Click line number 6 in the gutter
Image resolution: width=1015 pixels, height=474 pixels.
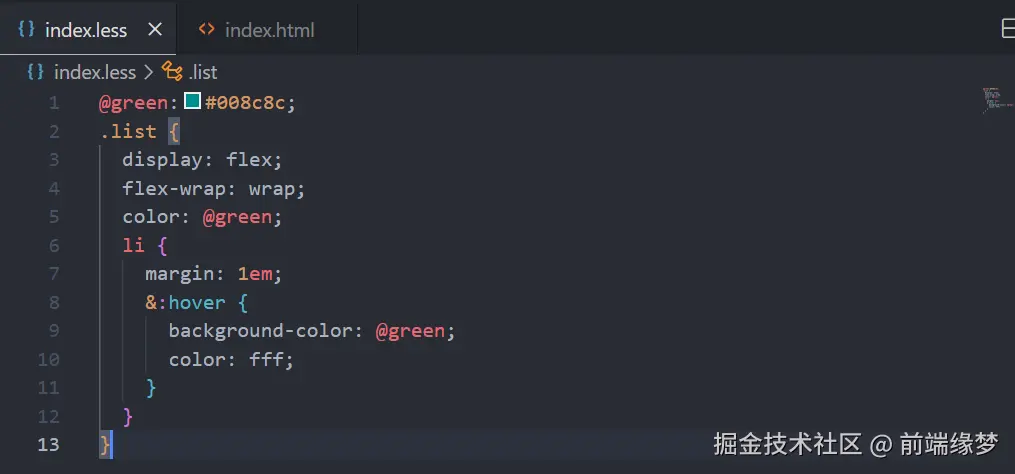53,245
